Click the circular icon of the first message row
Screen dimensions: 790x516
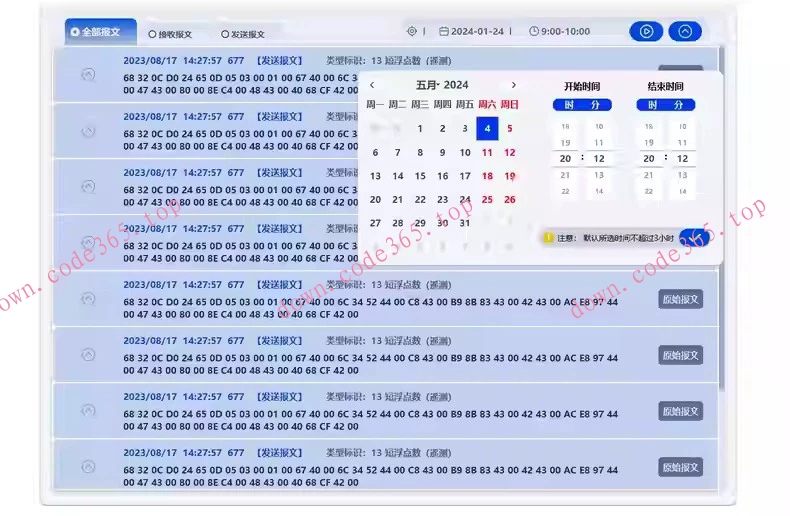[88, 75]
